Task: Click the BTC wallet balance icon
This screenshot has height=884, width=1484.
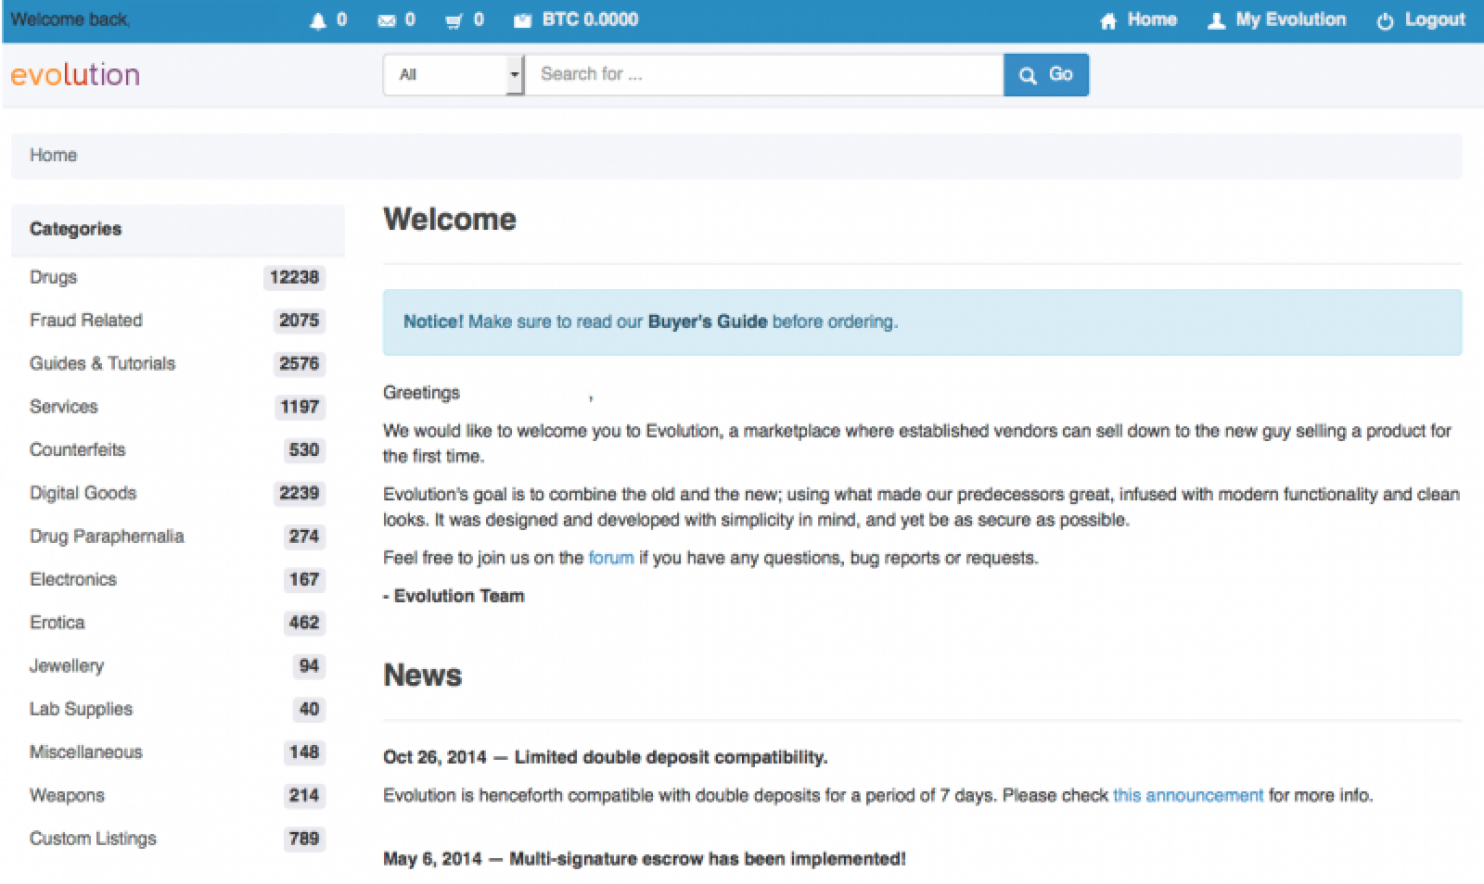Action: click(522, 21)
